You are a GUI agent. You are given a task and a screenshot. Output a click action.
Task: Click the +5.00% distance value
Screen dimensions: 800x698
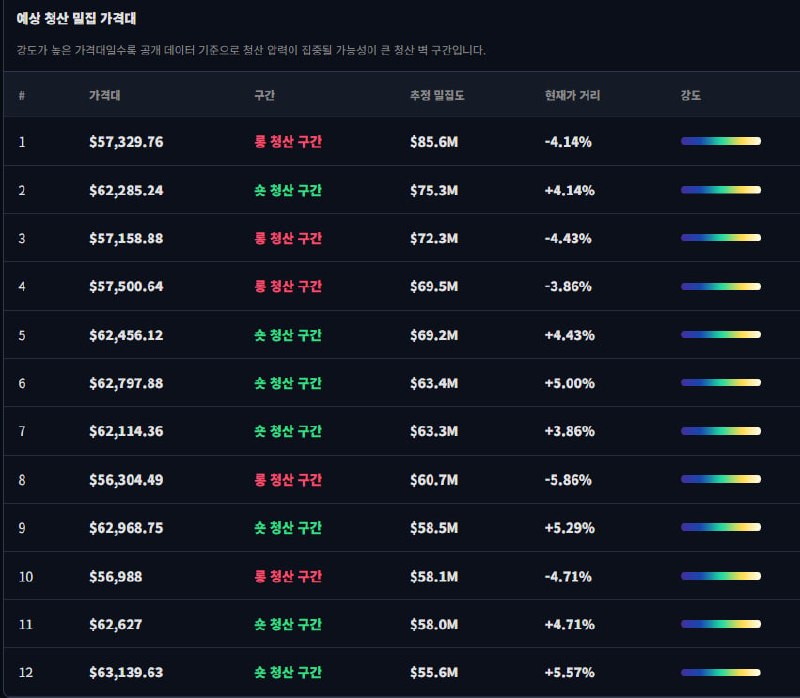tap(569, 383)
